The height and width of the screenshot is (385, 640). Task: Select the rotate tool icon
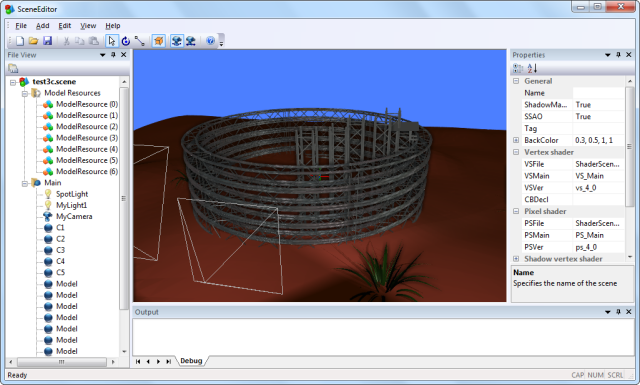click(x=126, y=41)
